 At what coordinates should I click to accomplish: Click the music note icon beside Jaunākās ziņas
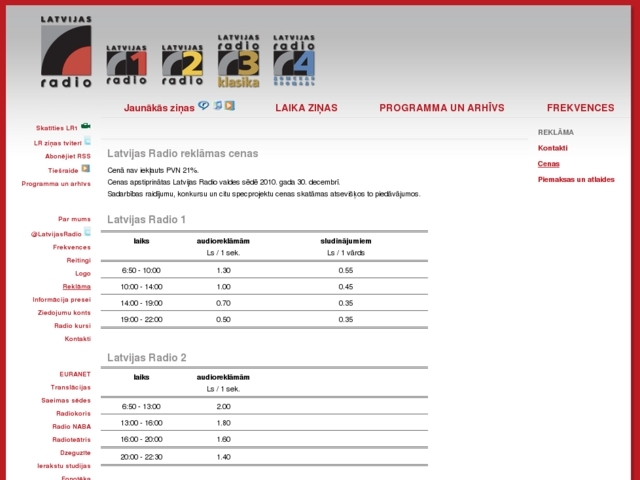(x=218, y=106)
